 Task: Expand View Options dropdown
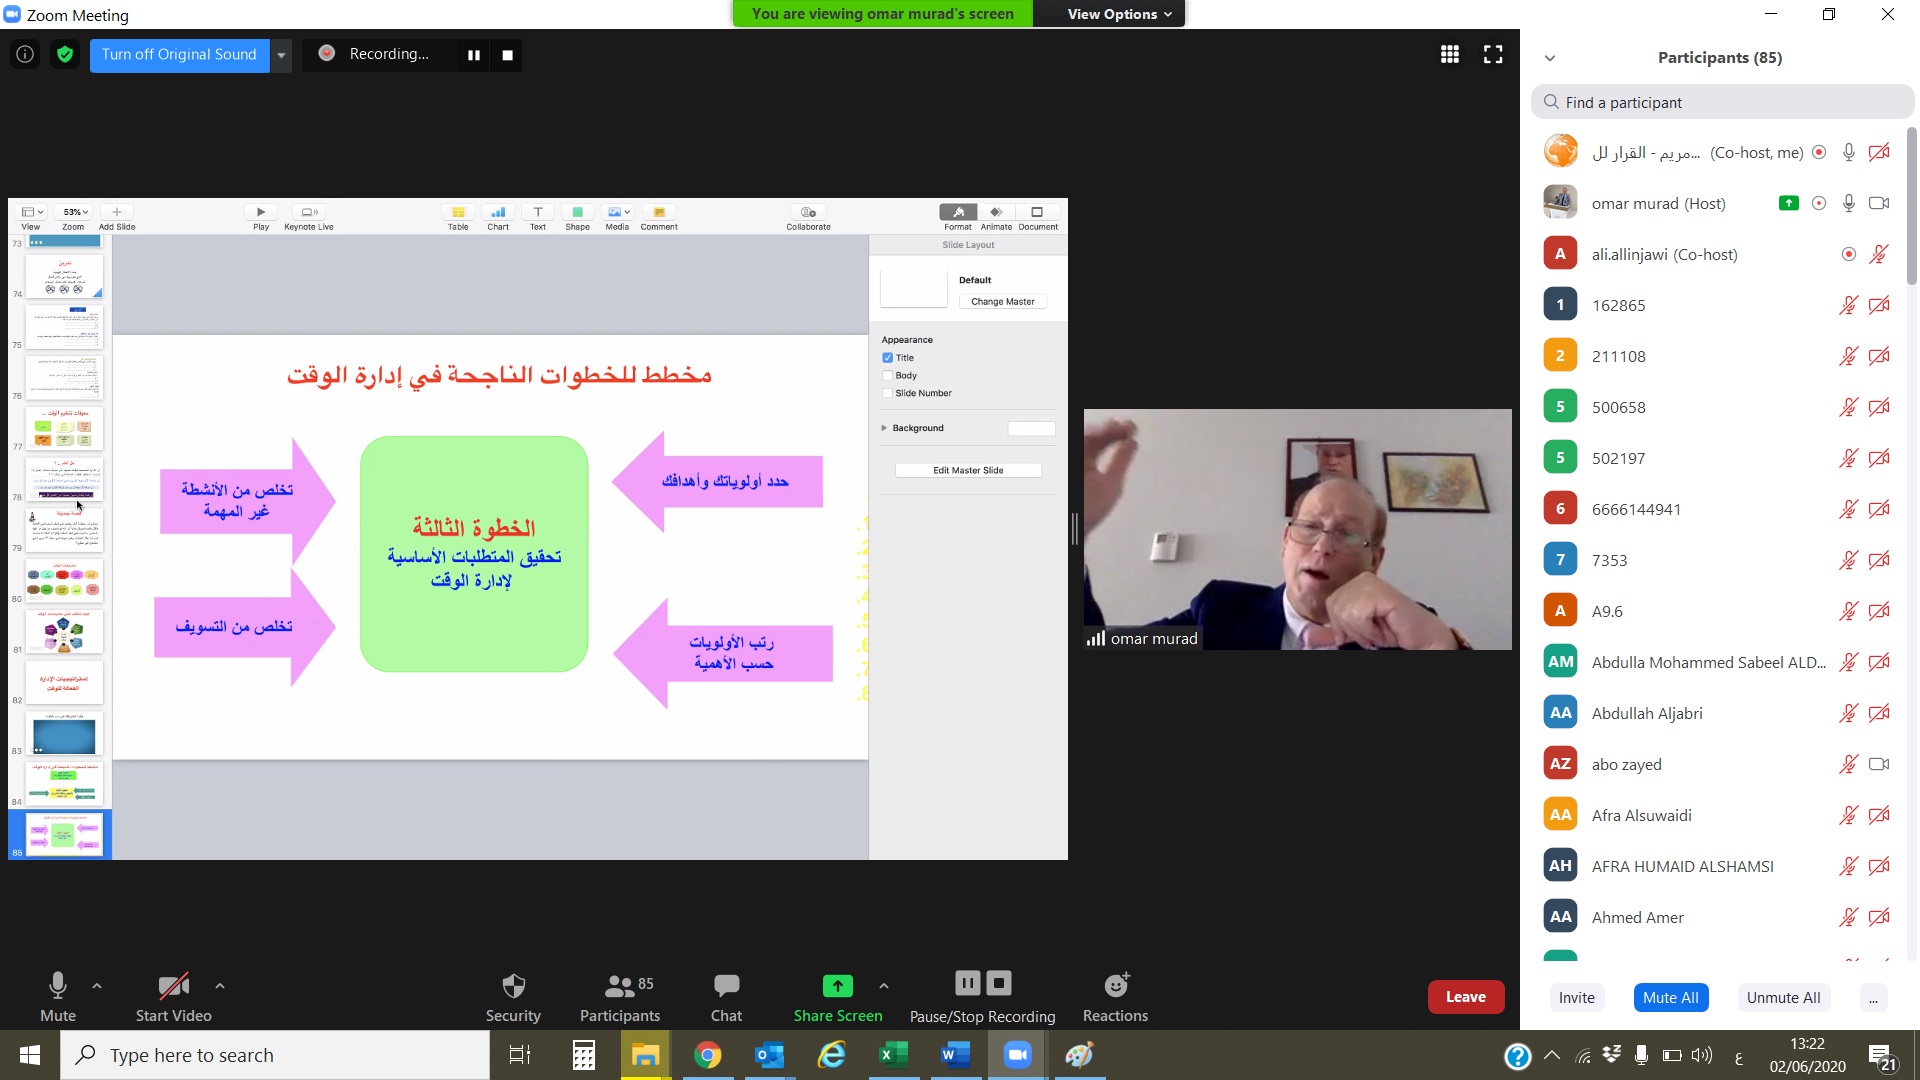coord(1118,14)
